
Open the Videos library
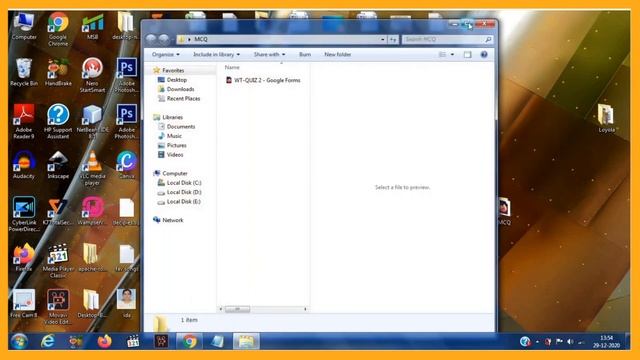click(175, 155)
